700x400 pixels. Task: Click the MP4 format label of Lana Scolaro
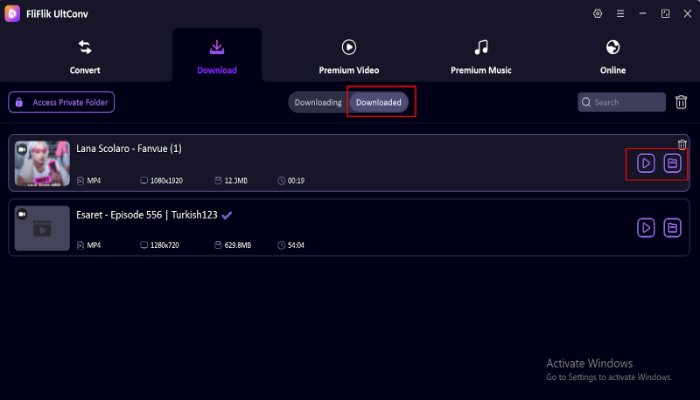tap(94, 181)
